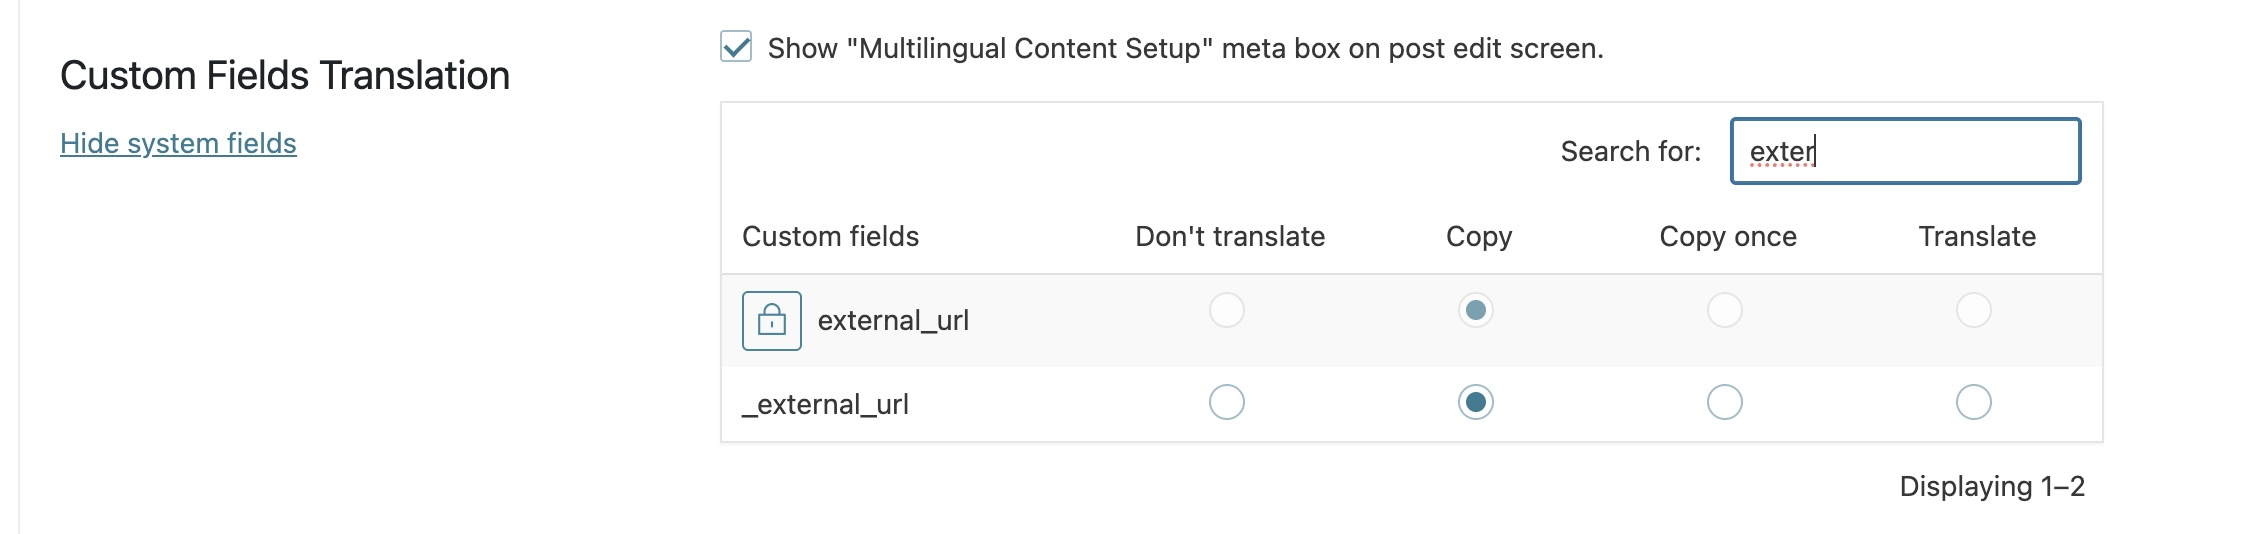
Task: Click the _external_url field name
Action: [x=825, y=404]
